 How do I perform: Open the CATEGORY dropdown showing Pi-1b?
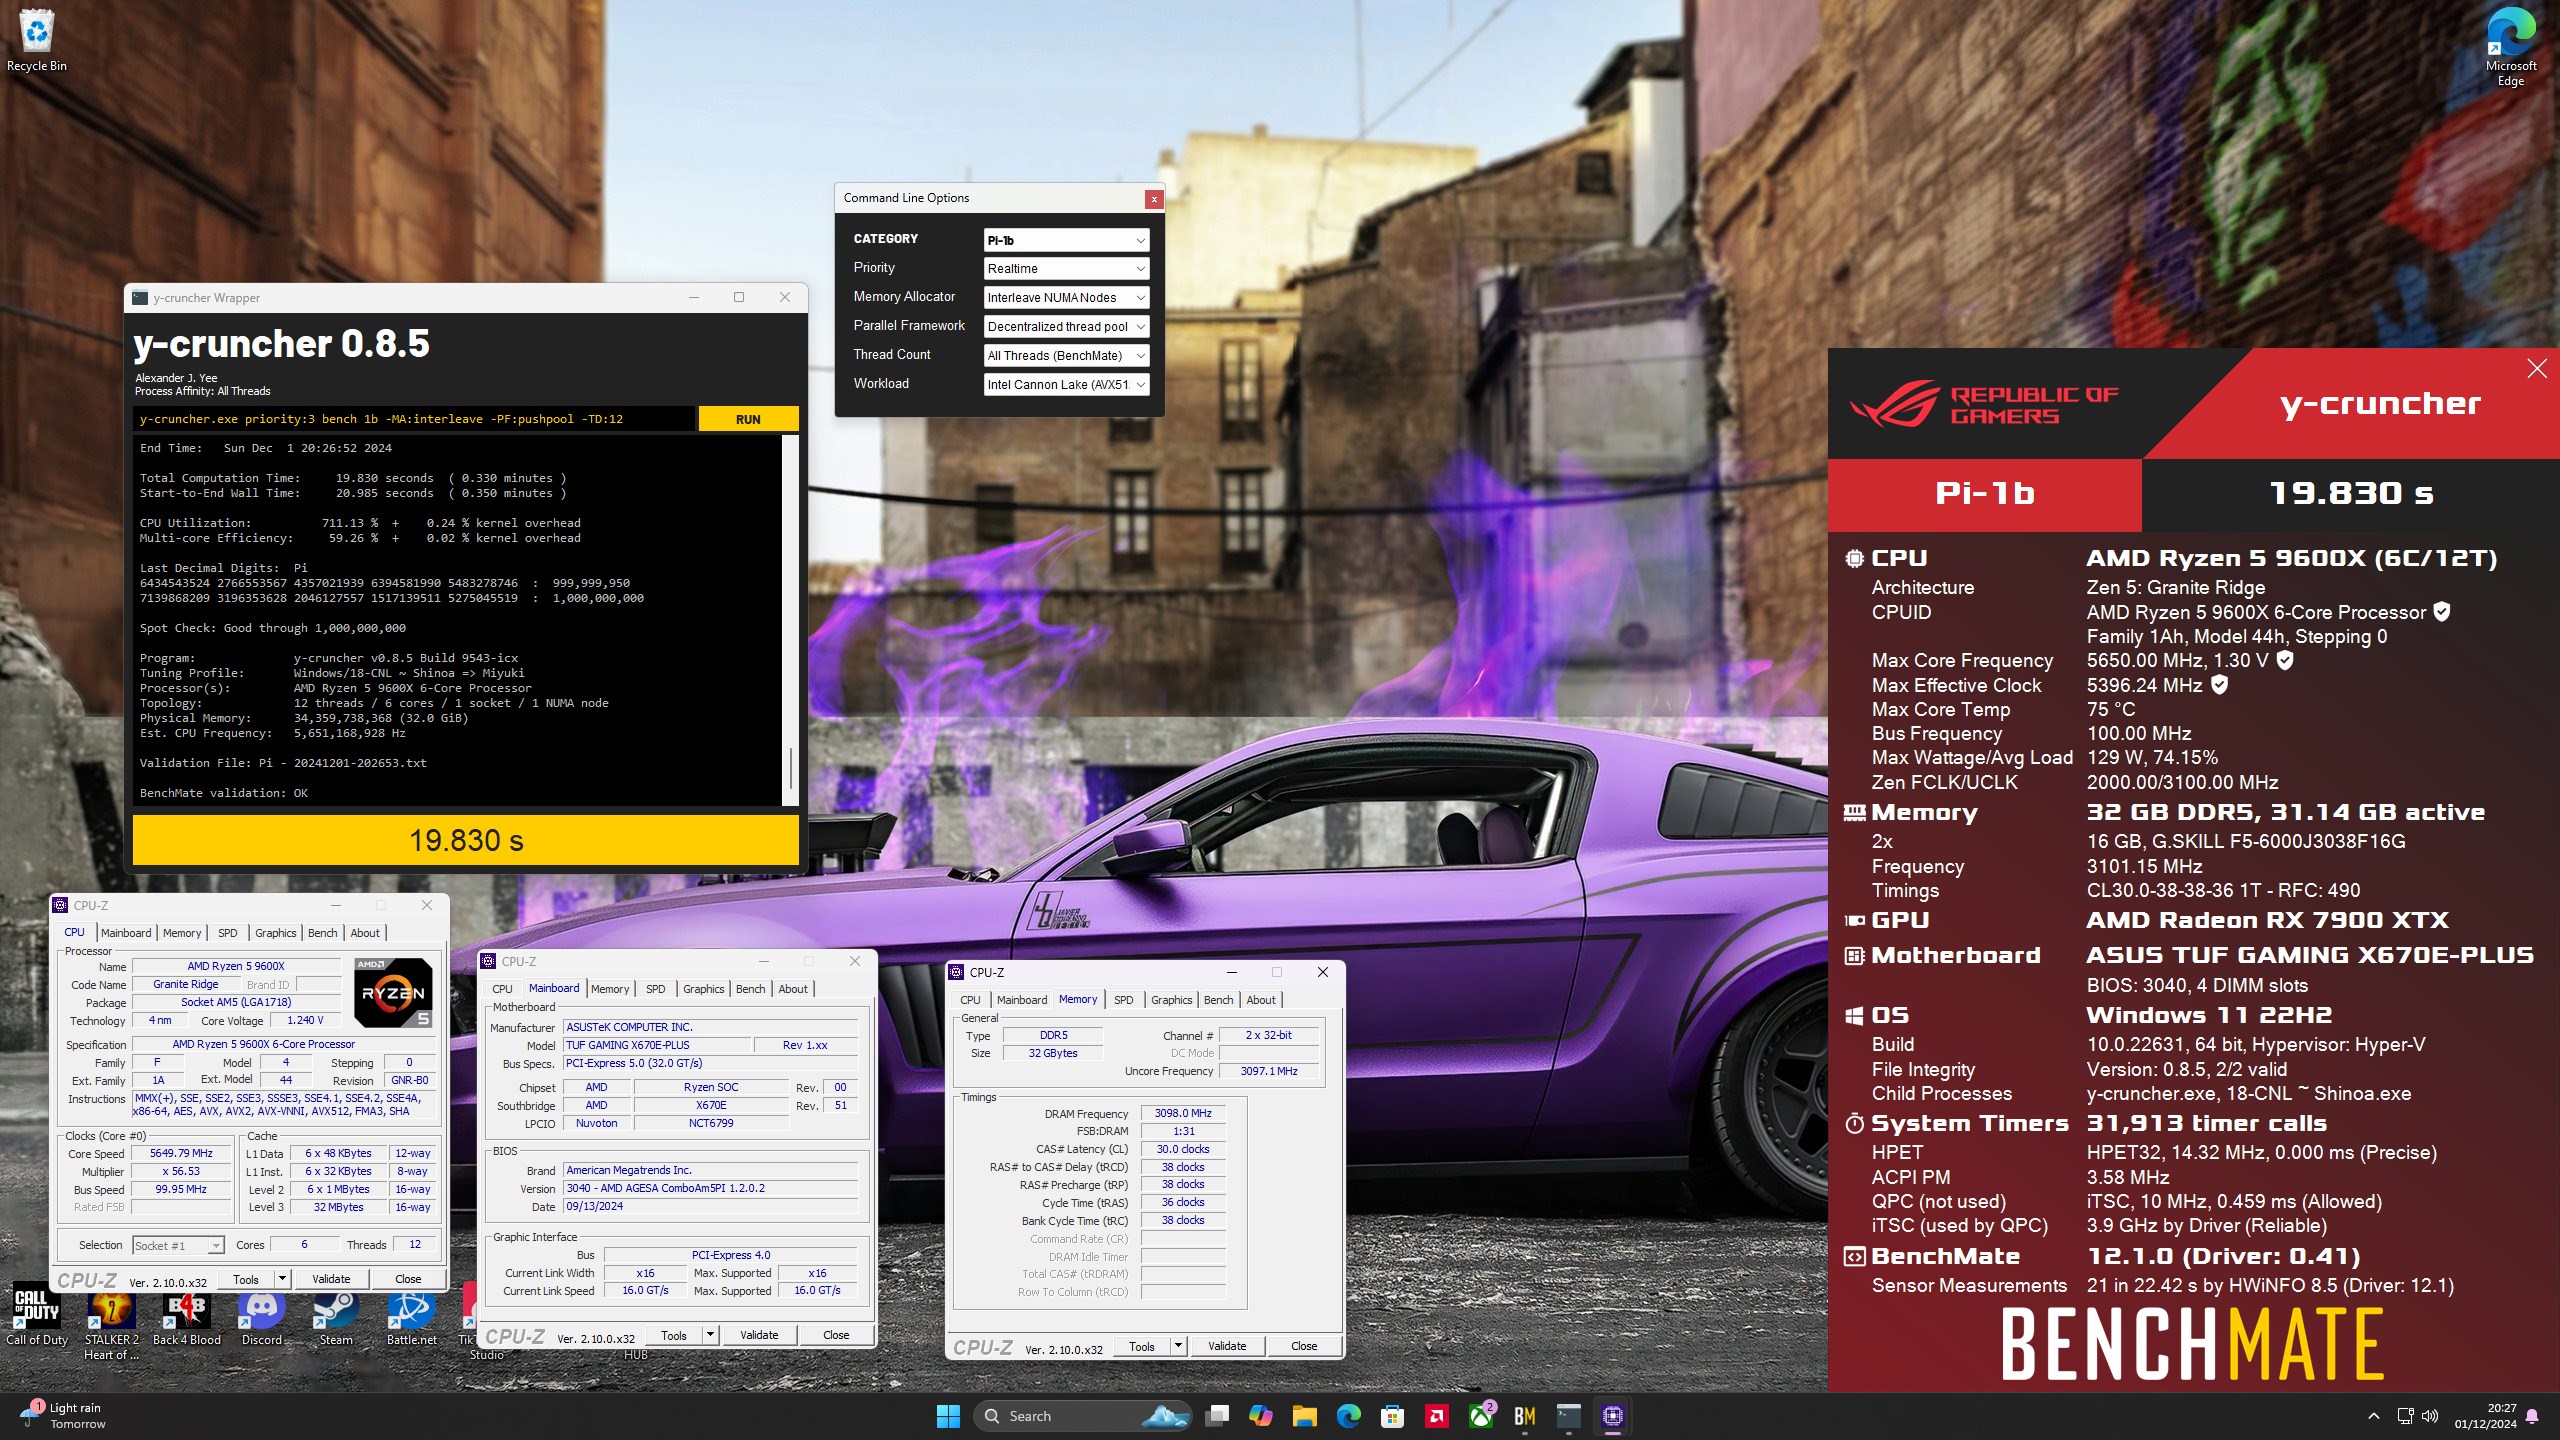point(1066,240)
